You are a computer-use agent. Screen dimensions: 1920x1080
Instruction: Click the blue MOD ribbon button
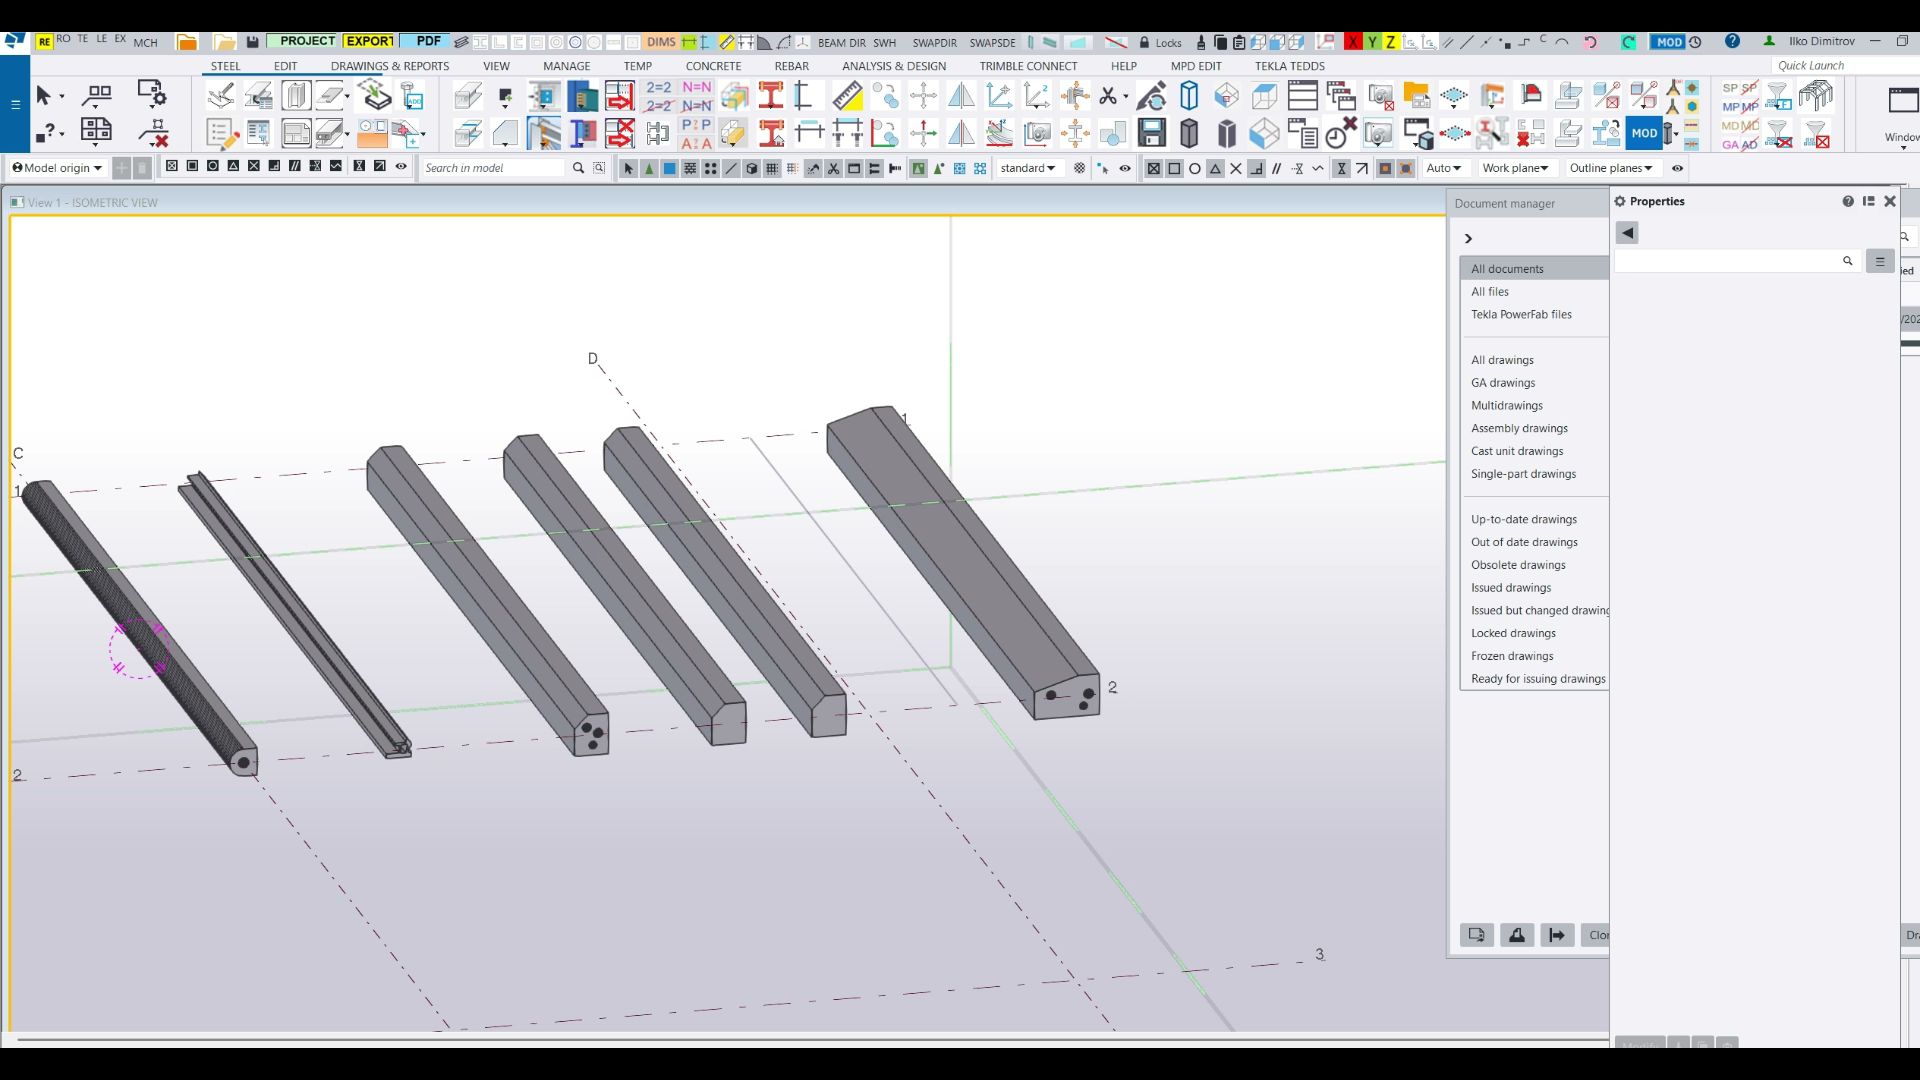(1644, 132)
